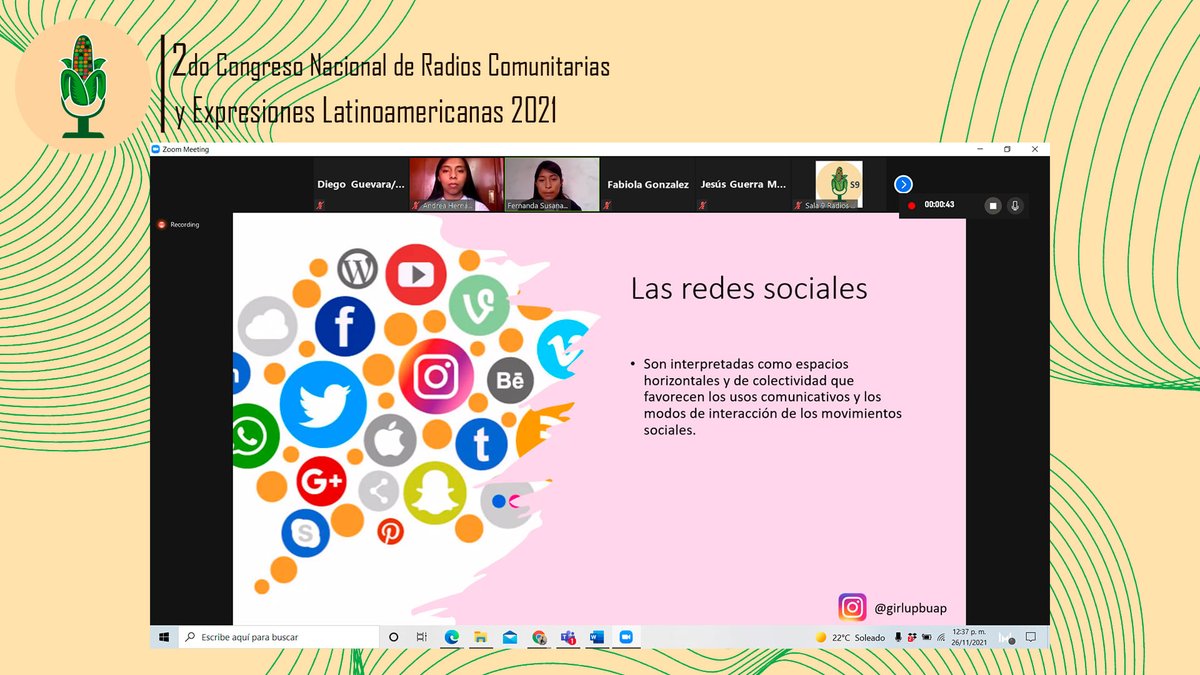1200x675 pixels.
Task: Click the Wi-Fi network tray icon
Action: [x=940, y=637]
